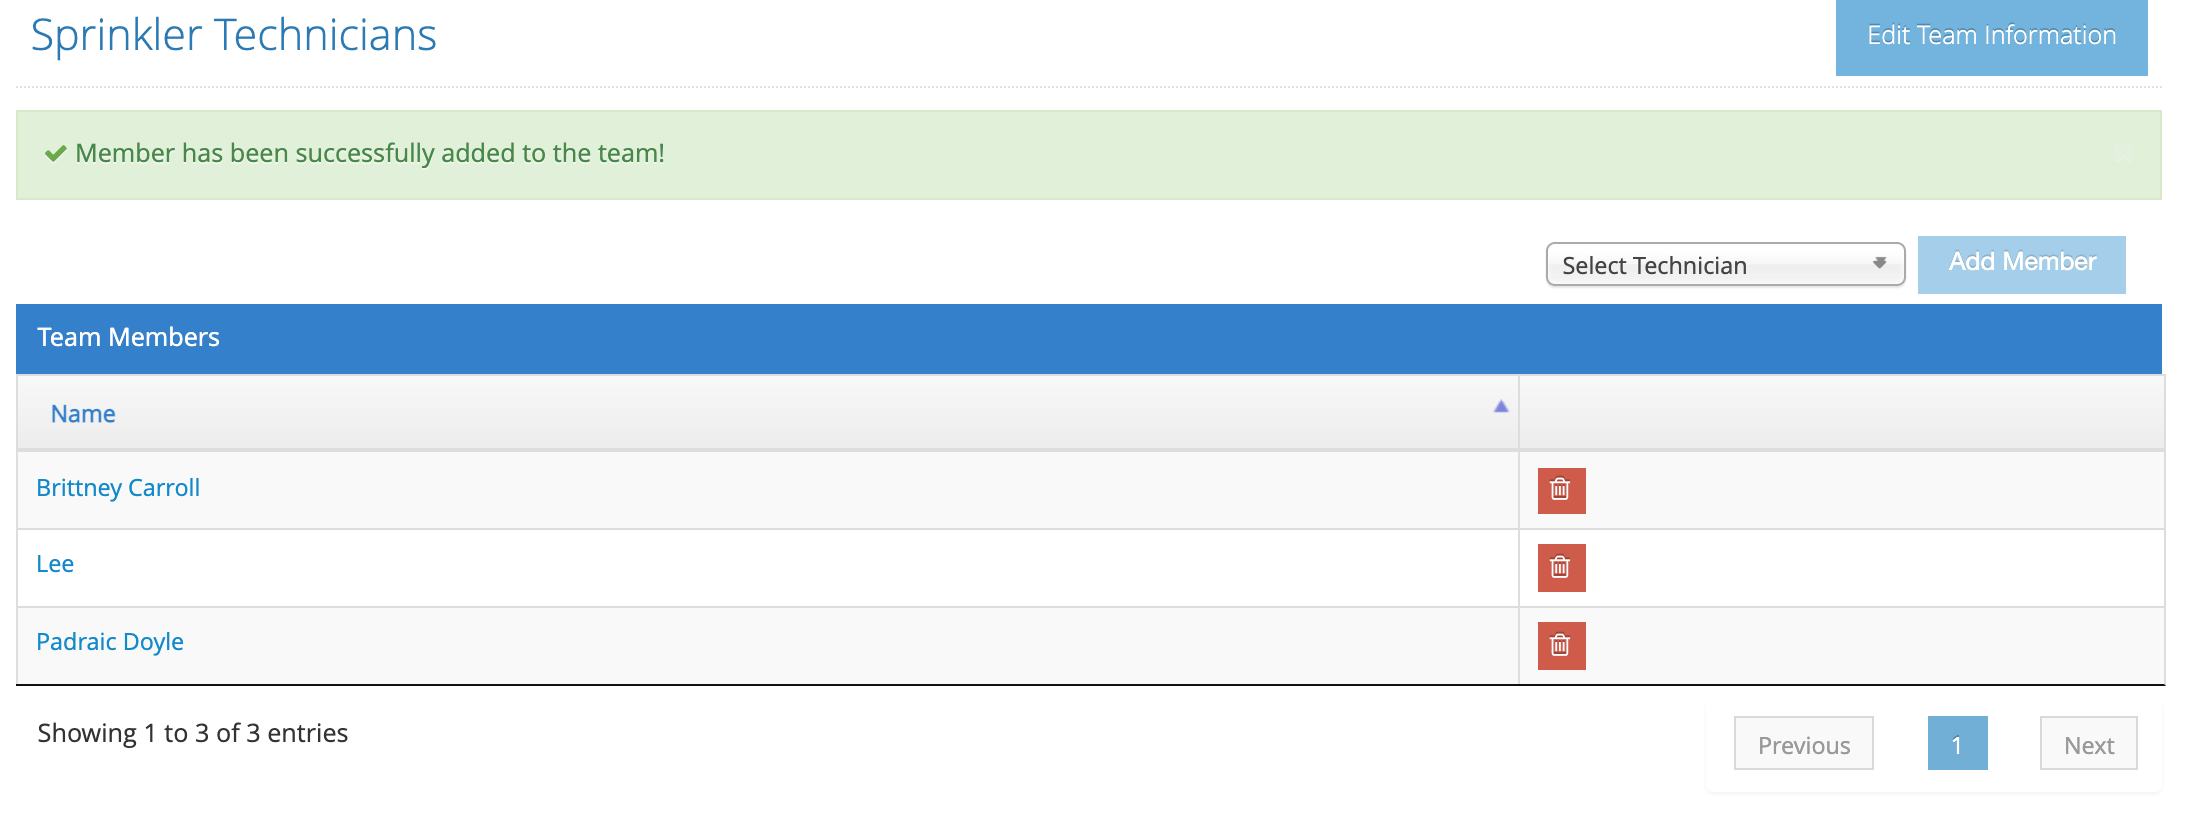
Task: Click the Showing 1 to 3 entries text
Action: point(193,734)
